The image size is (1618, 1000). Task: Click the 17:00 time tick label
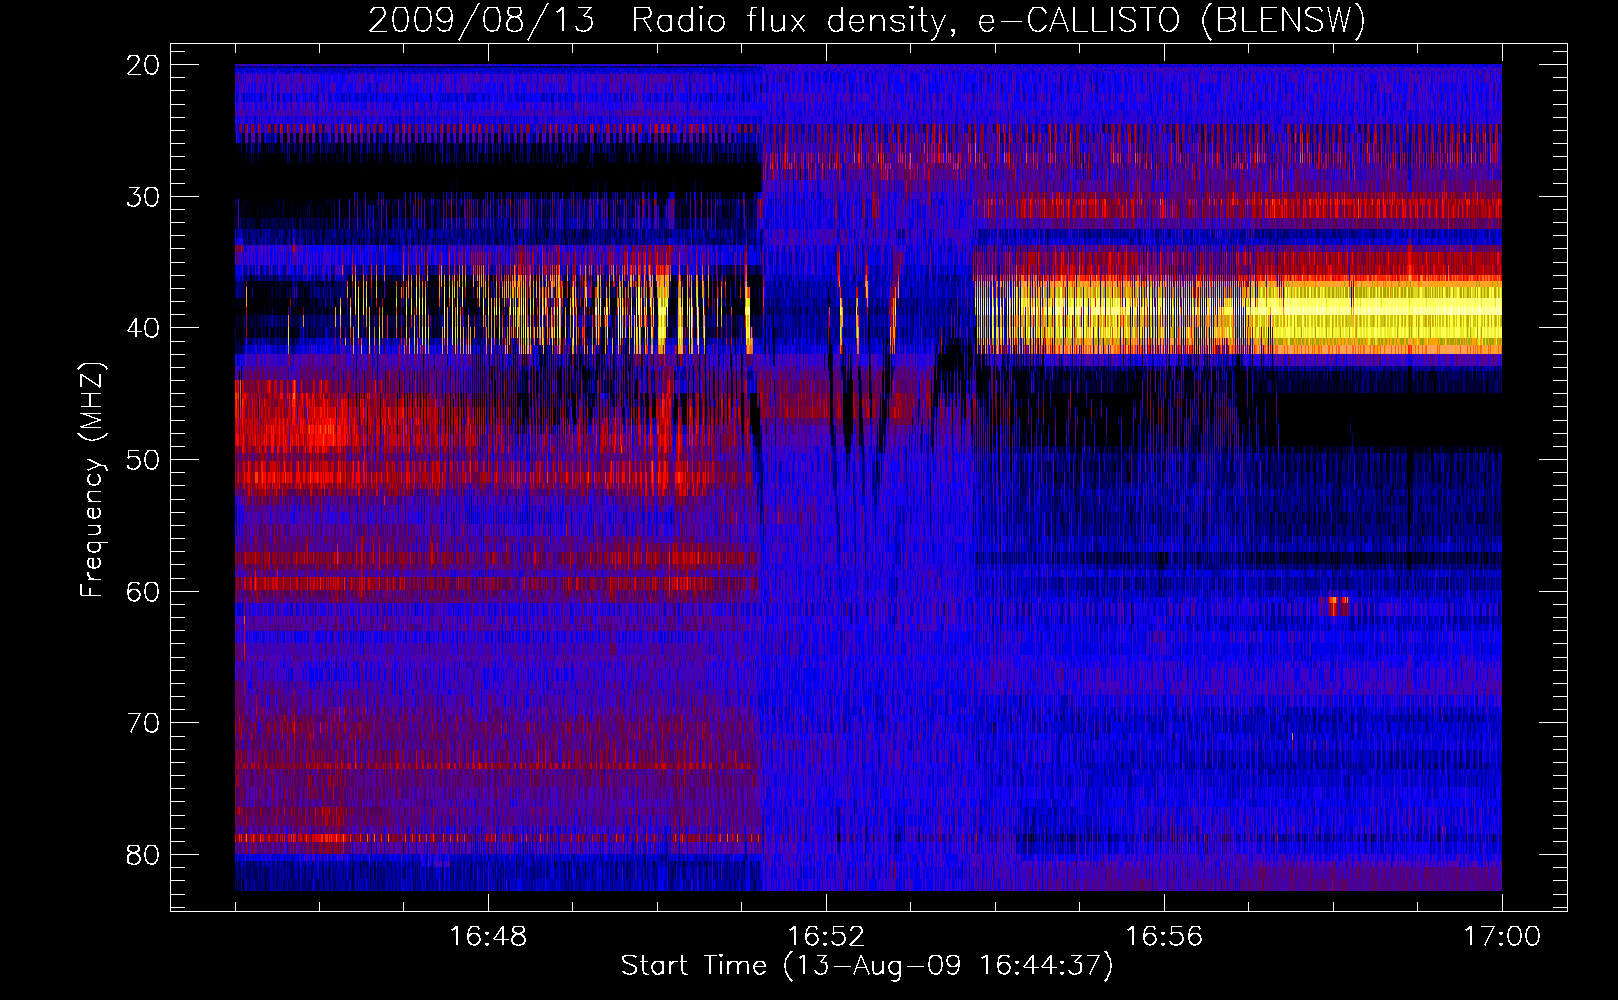pyautogui.click(x=1502, y=937)
